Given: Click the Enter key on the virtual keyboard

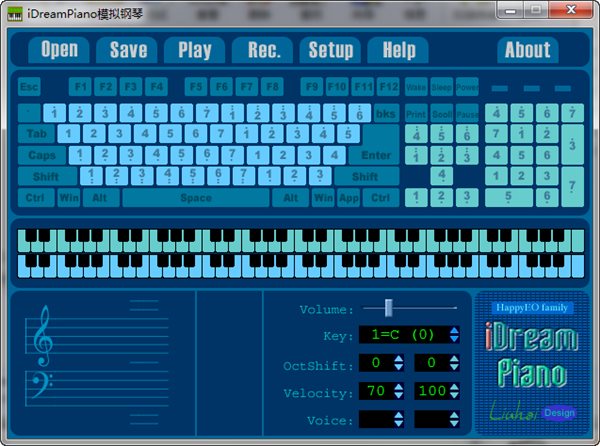Looking at the screenshot, I should point(377,155).
